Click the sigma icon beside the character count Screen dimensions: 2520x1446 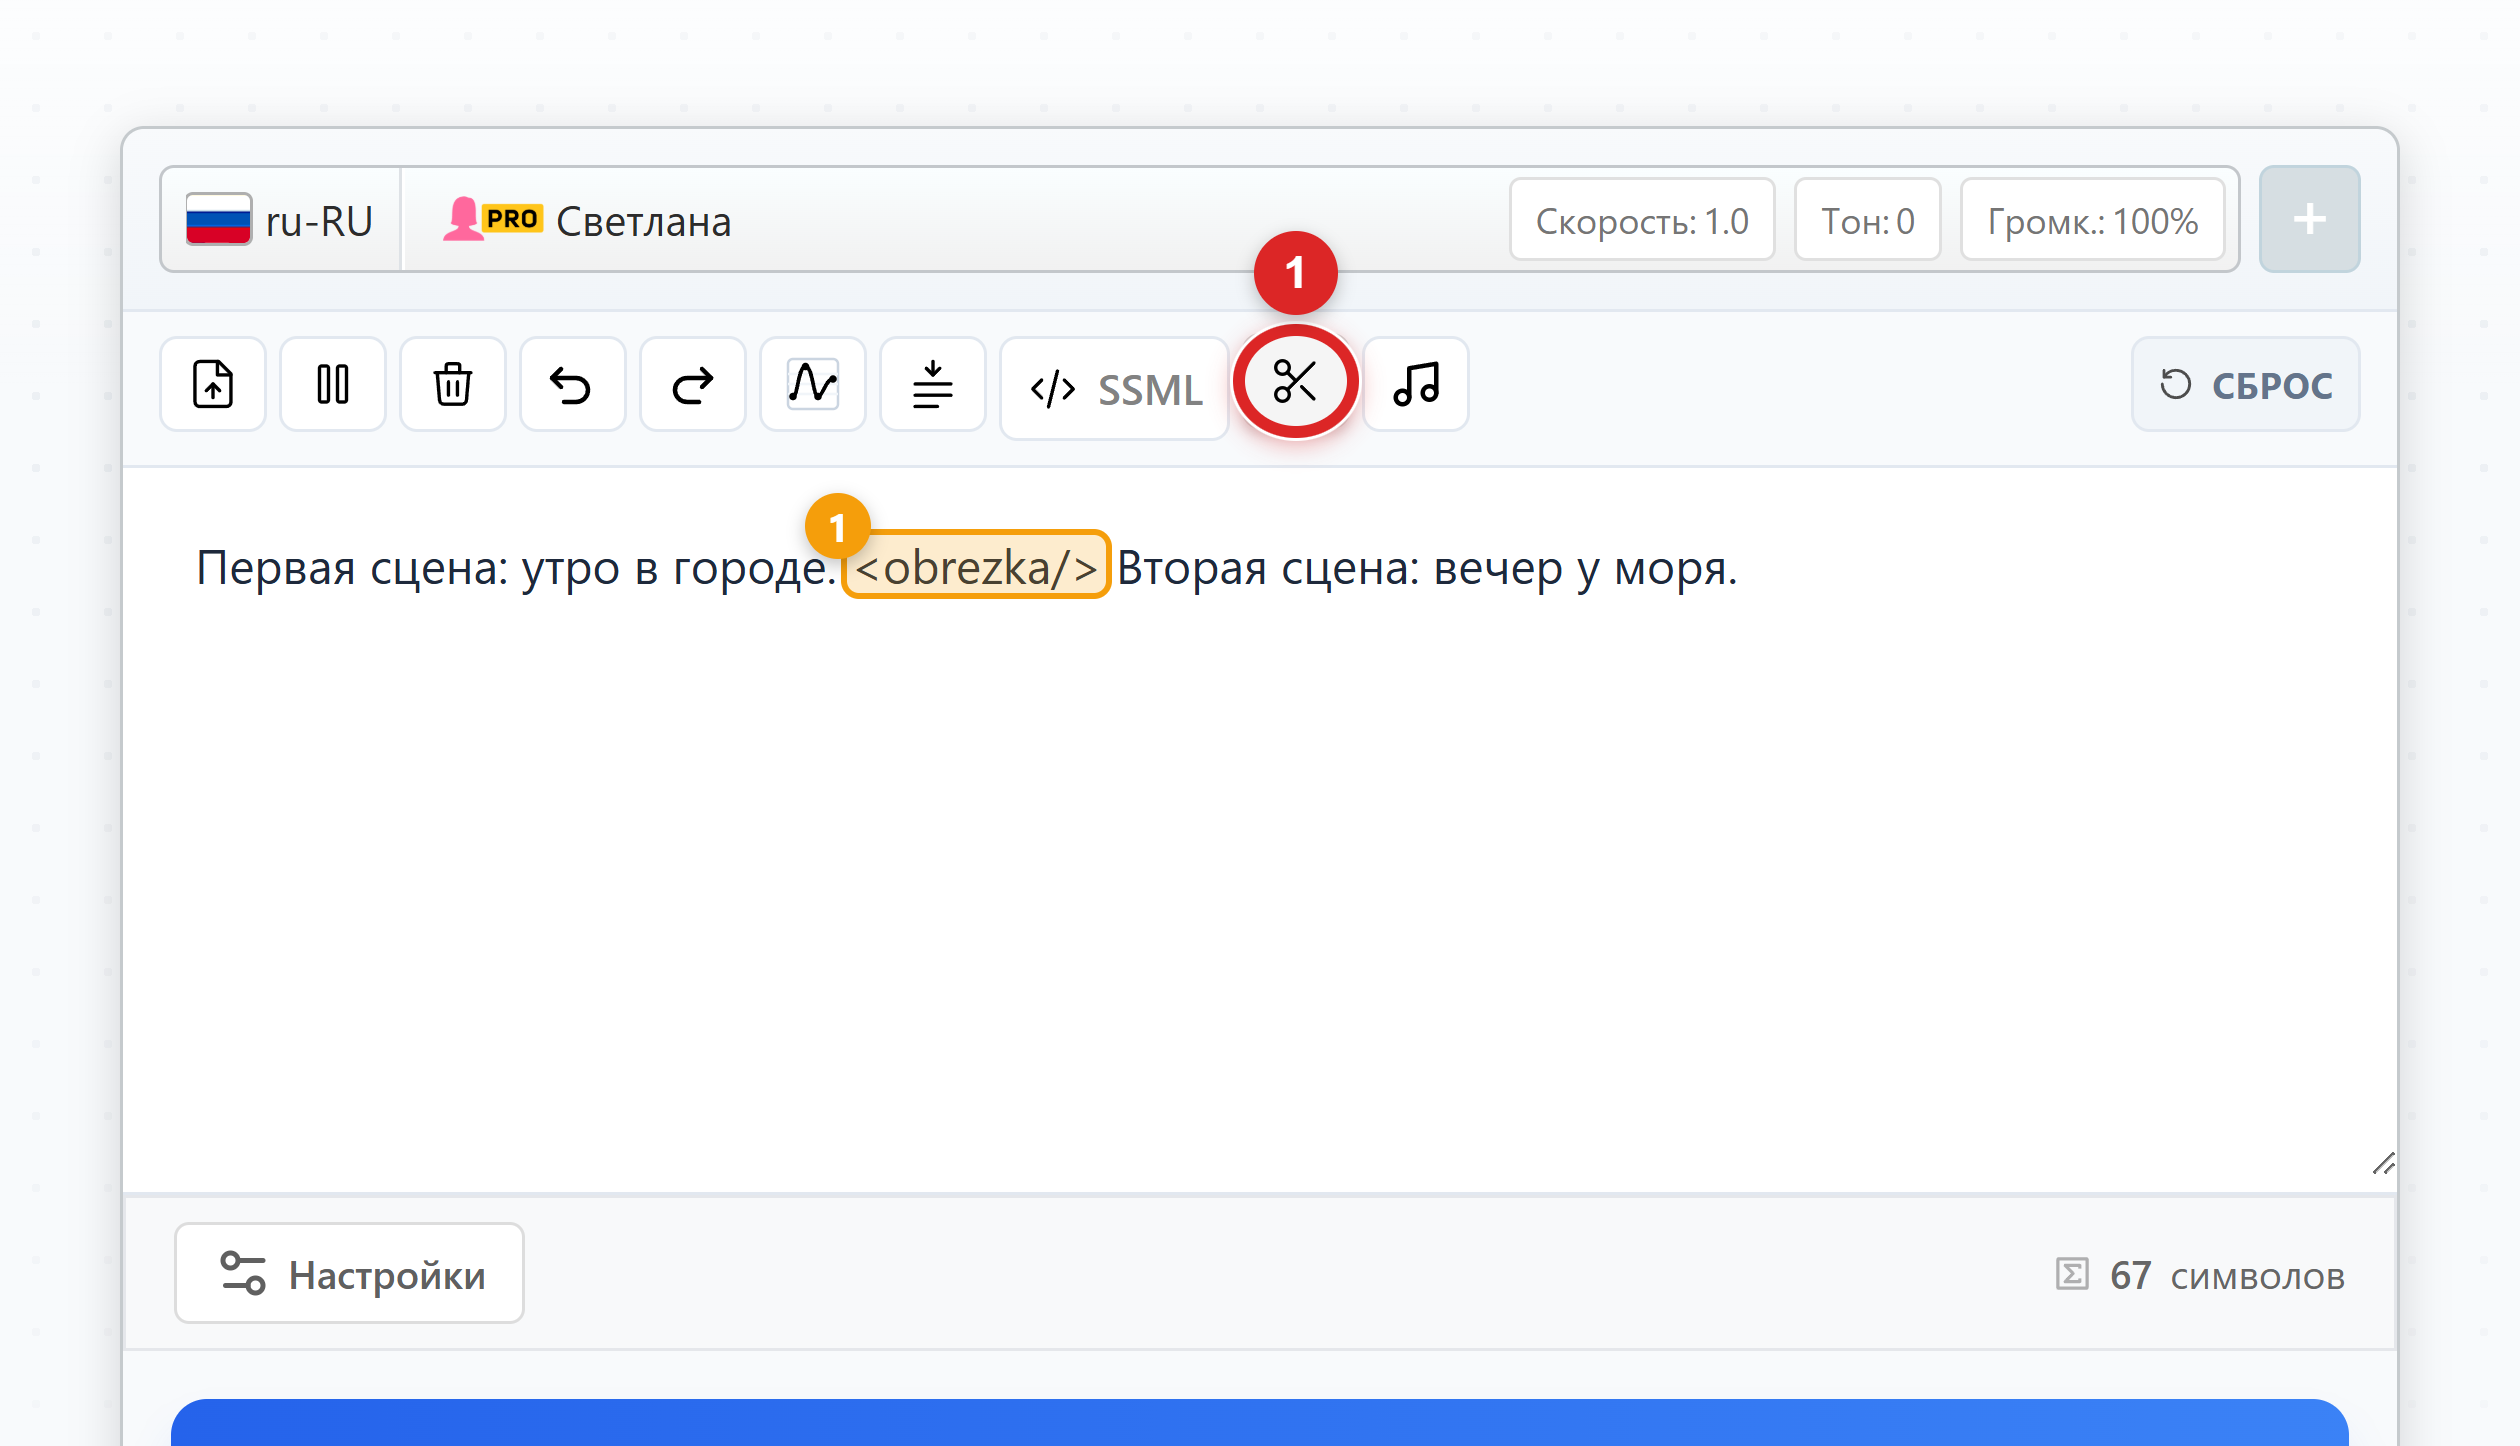[2072, 1274]
